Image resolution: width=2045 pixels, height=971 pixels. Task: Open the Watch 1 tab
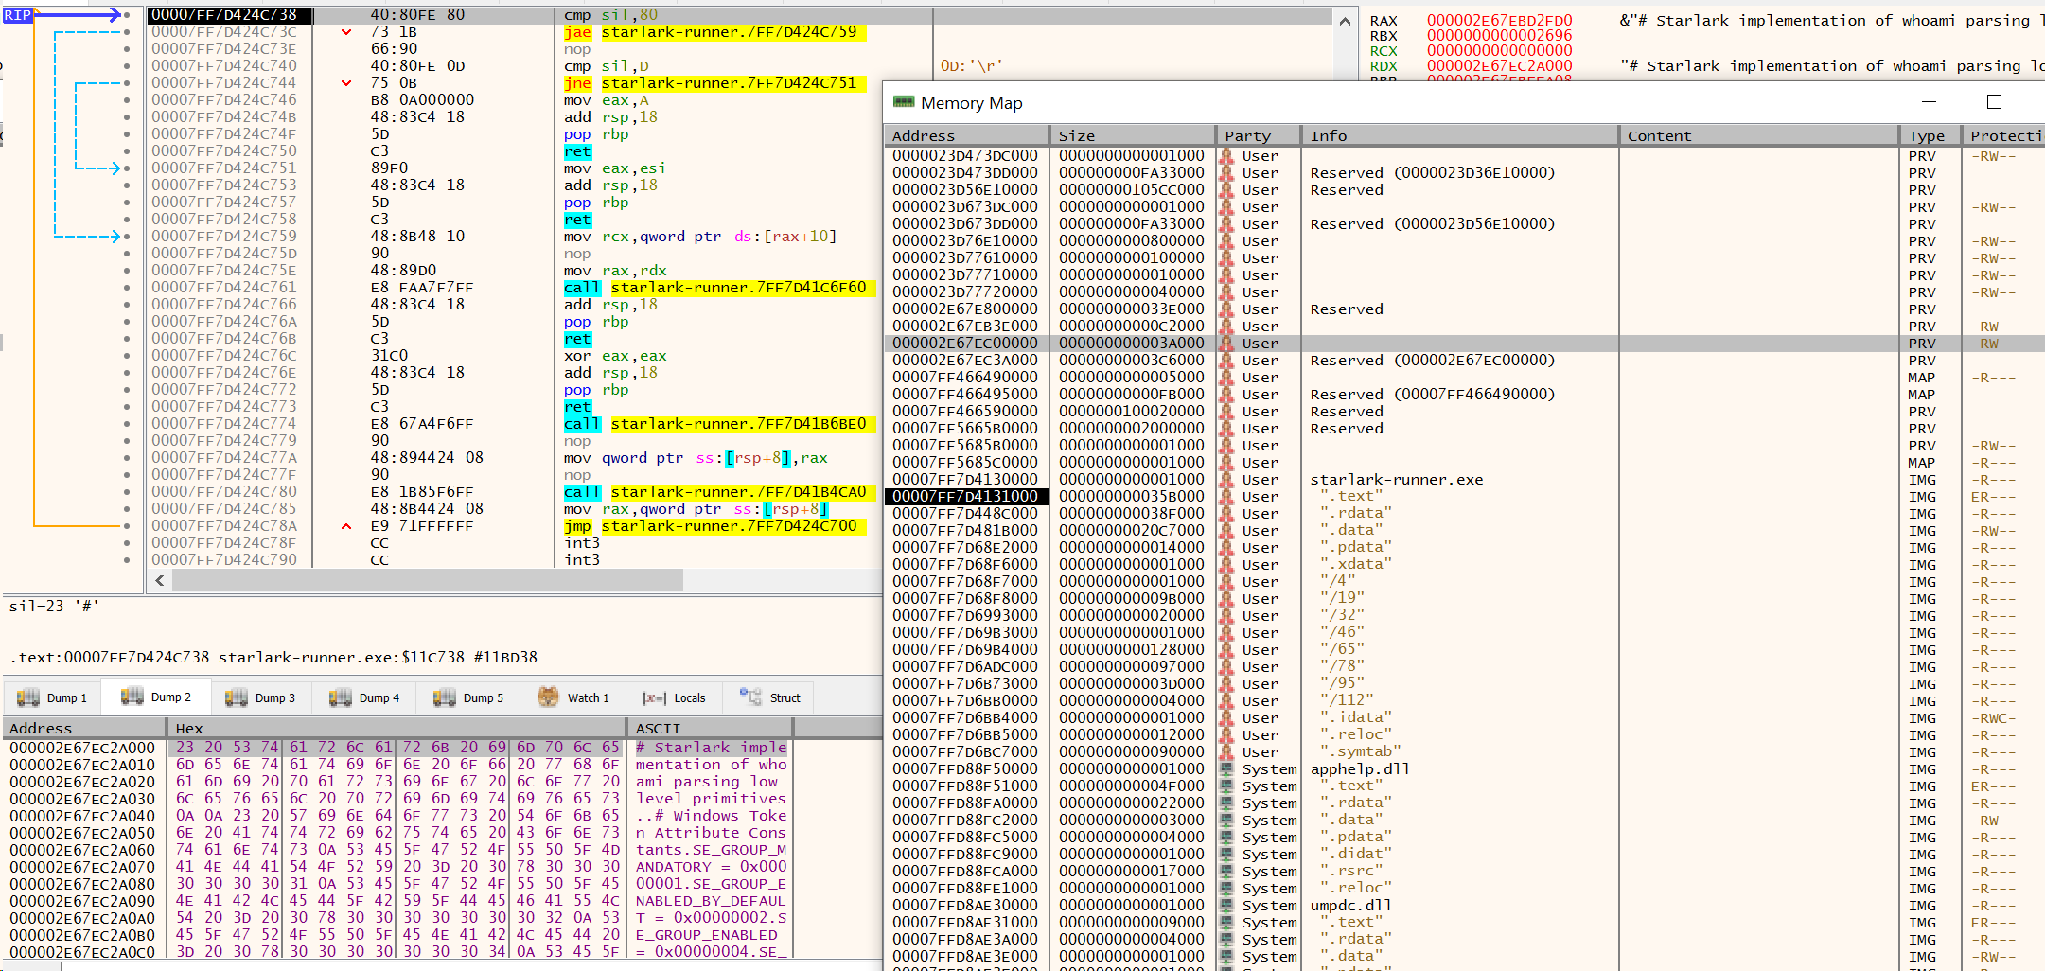click(573, 697)
